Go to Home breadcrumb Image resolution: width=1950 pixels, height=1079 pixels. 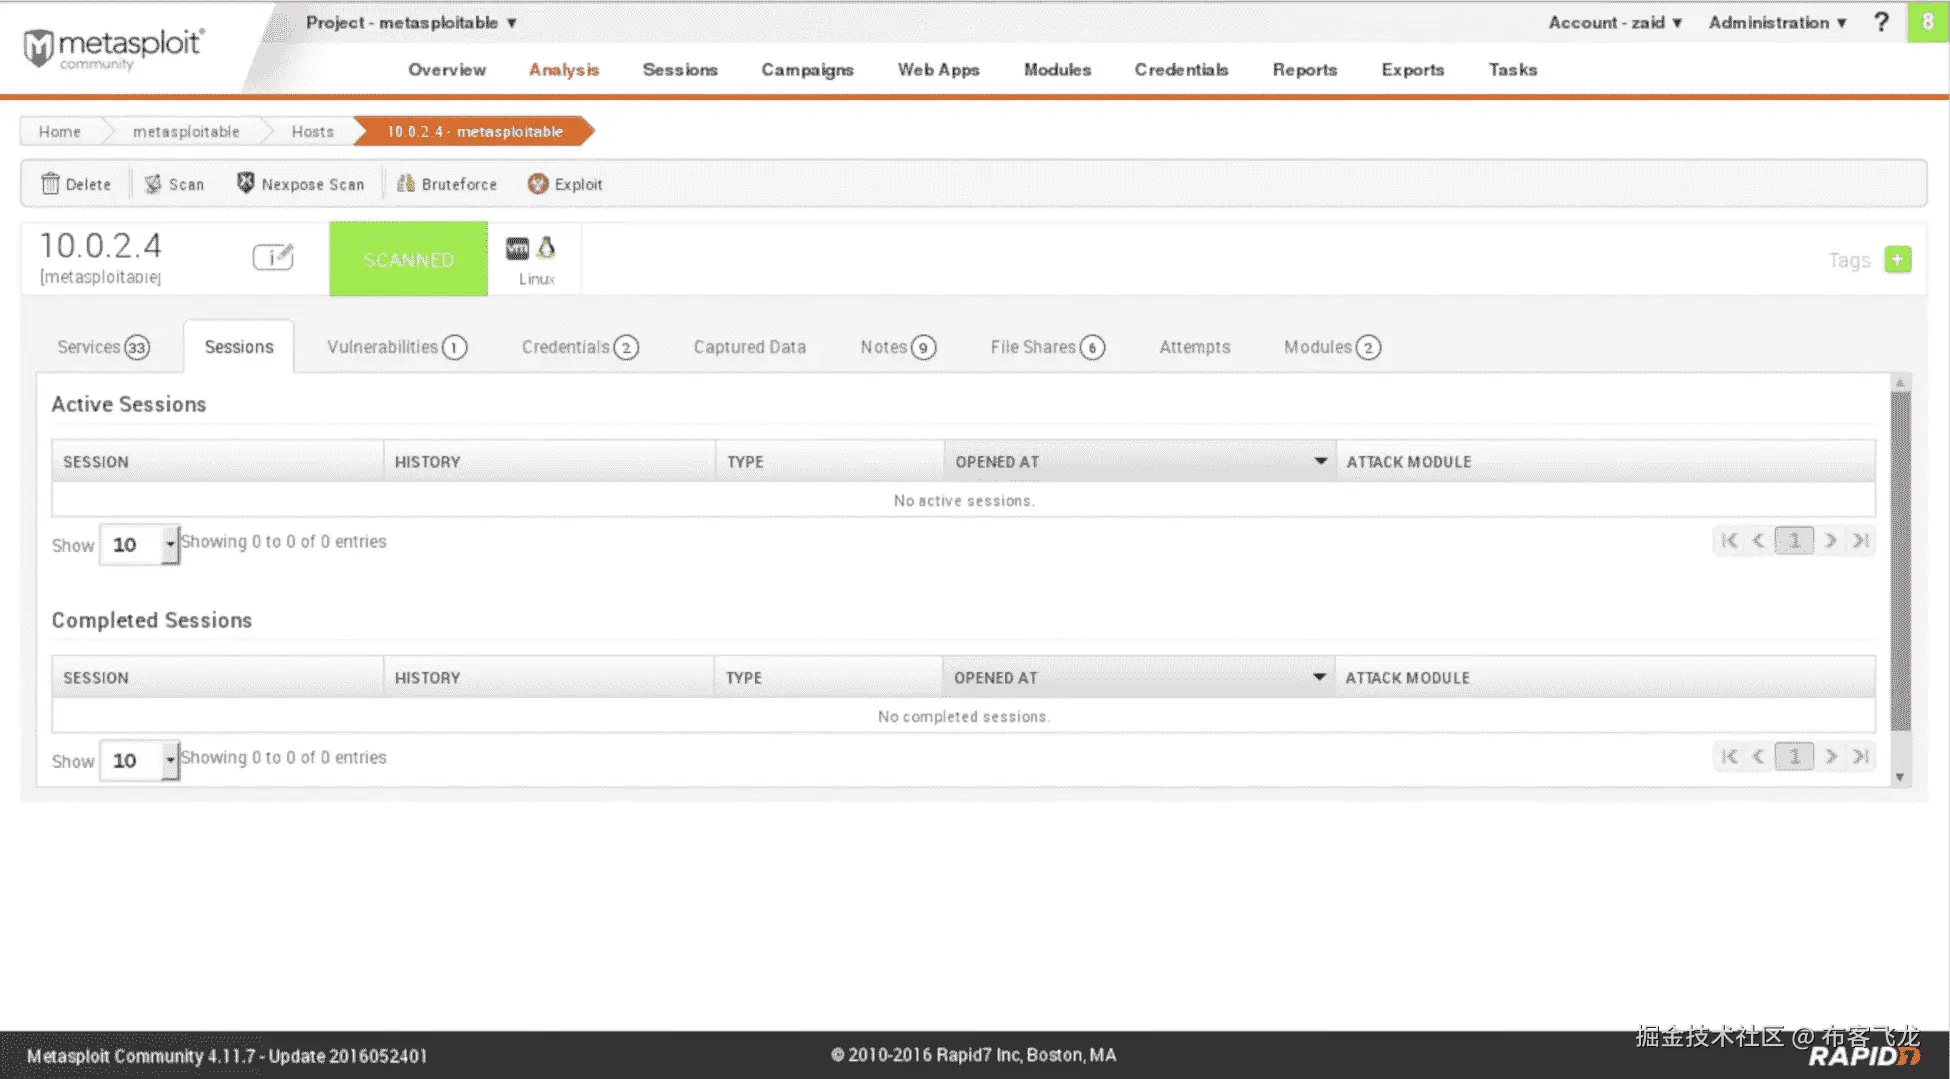(x=59, y=131)
